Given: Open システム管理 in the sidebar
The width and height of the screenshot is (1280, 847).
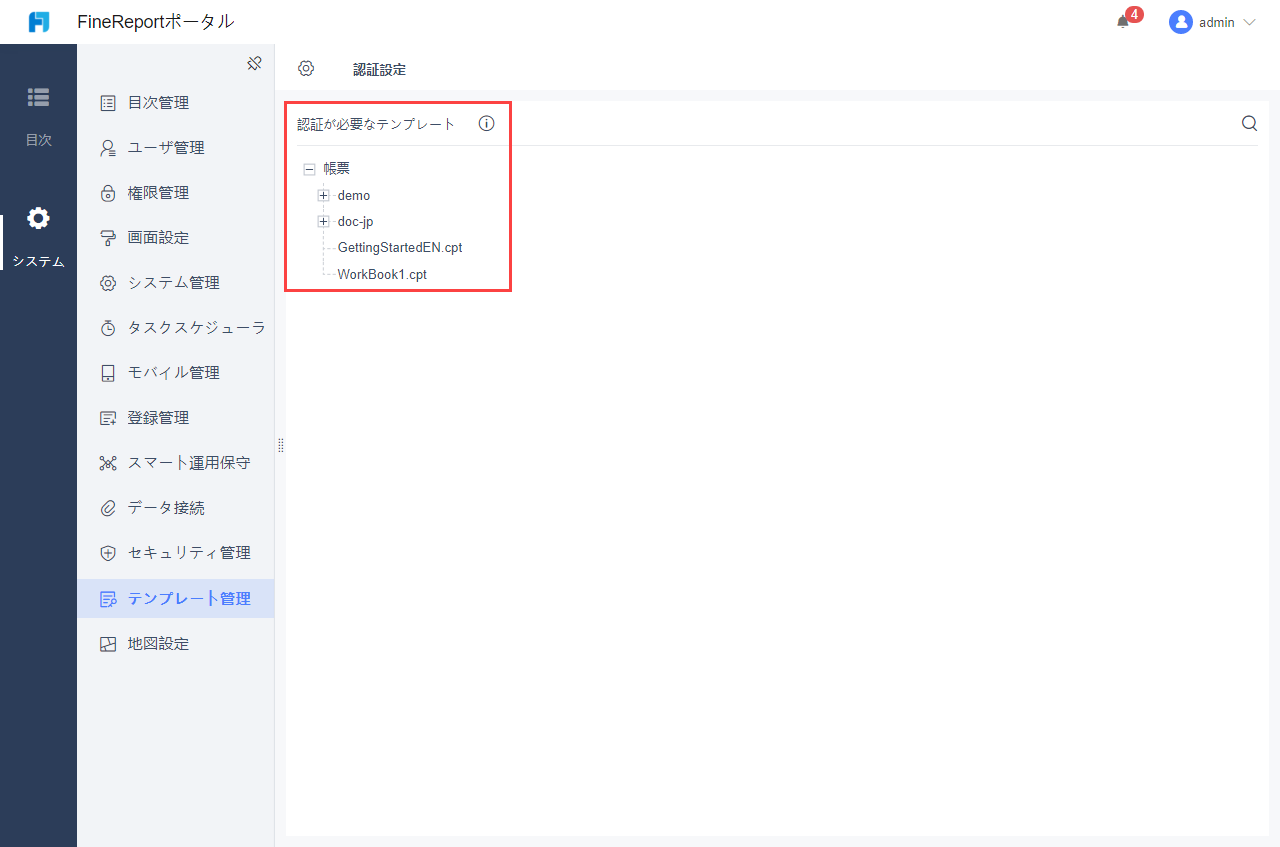Looking at the screenshot, I should 175,283.
